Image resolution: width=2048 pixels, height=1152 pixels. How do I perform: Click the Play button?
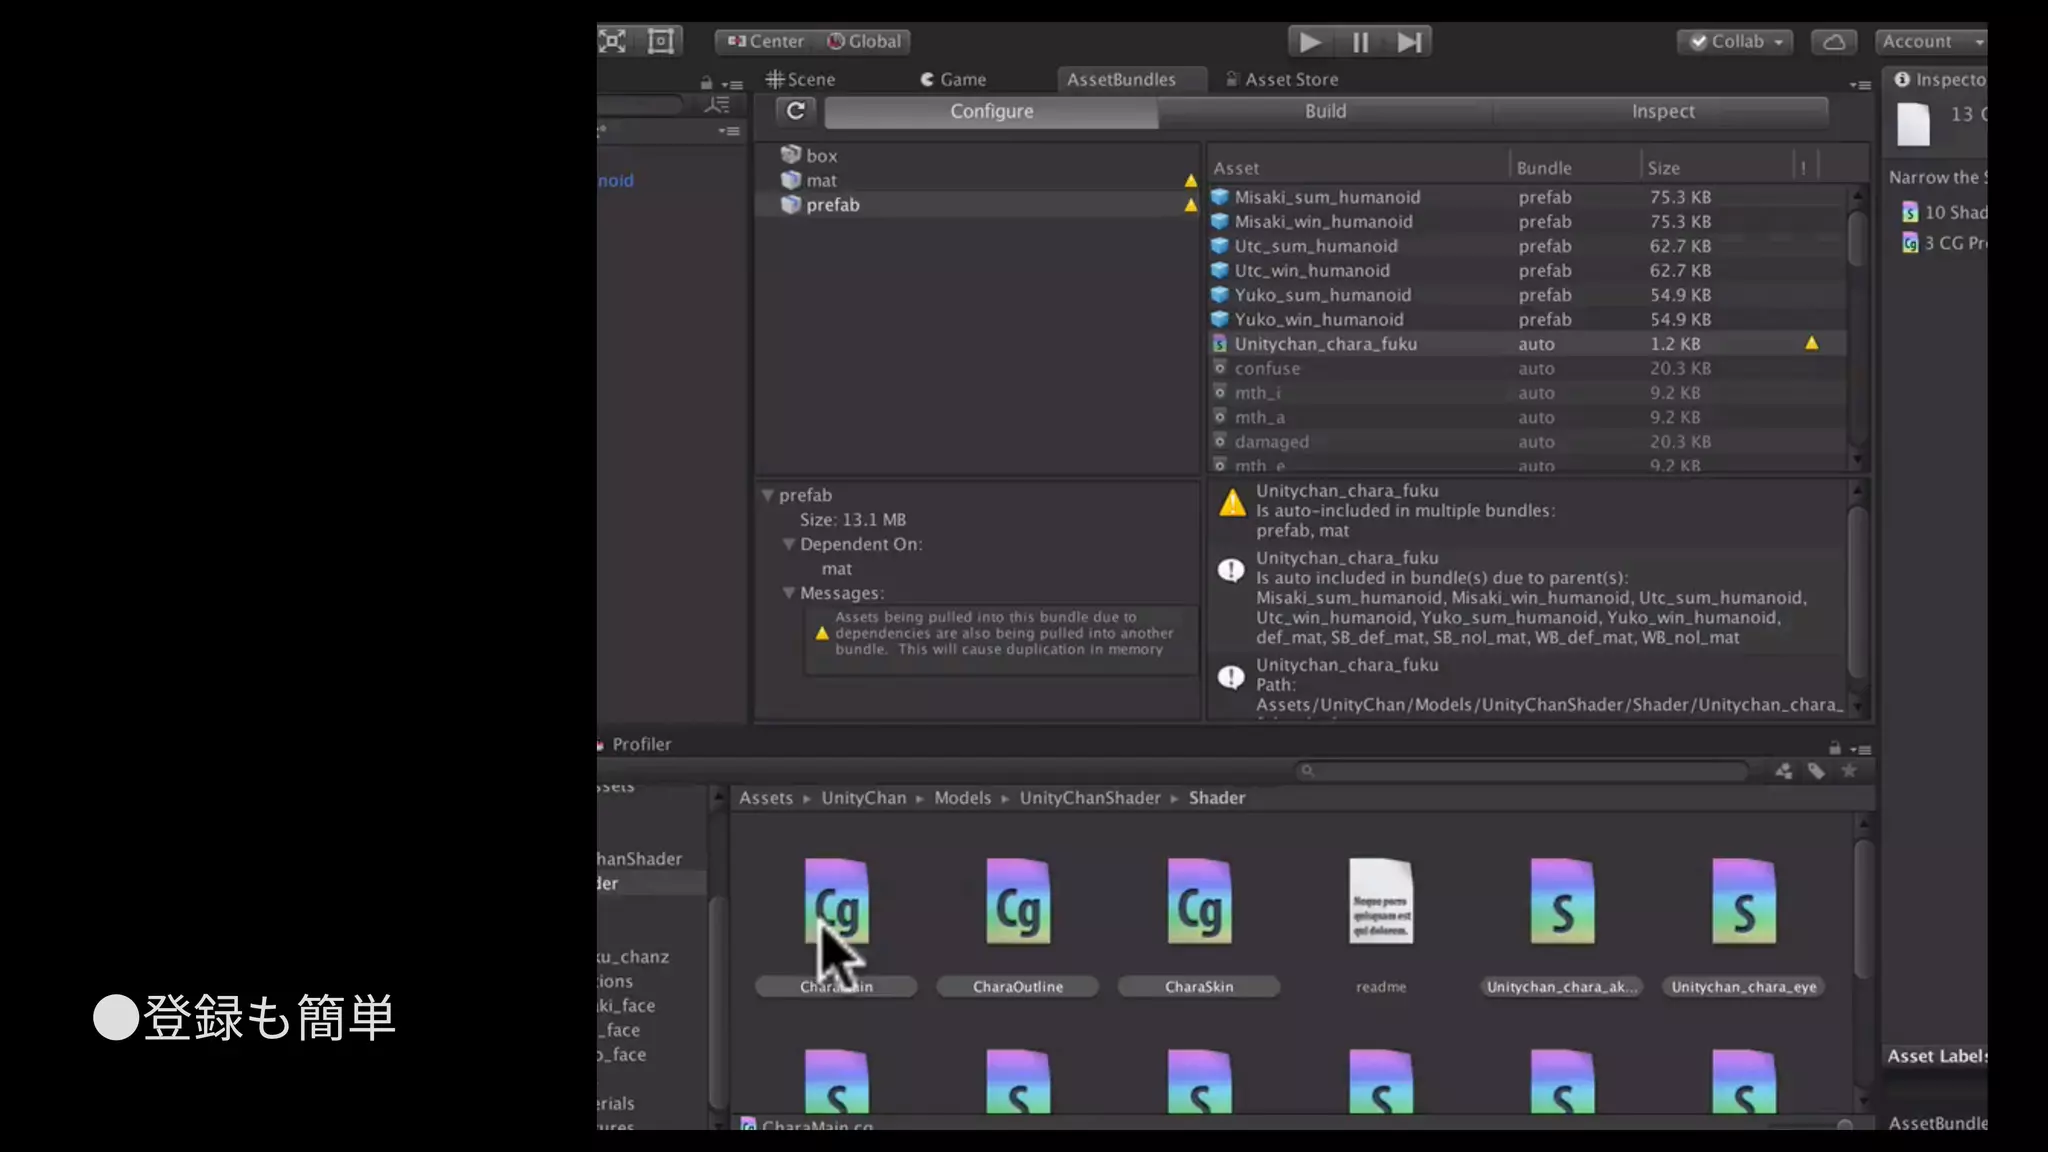click(x=1309, y=42)
